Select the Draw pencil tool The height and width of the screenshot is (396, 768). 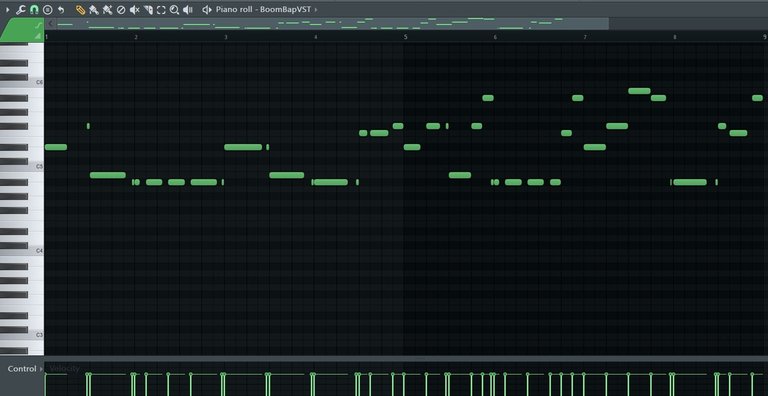pos(80,10)
